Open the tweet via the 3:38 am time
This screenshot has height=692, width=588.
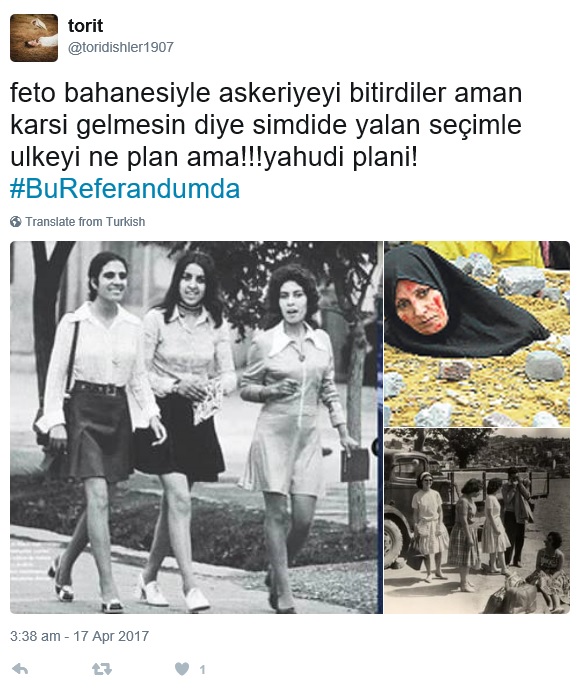click(35, 636)
